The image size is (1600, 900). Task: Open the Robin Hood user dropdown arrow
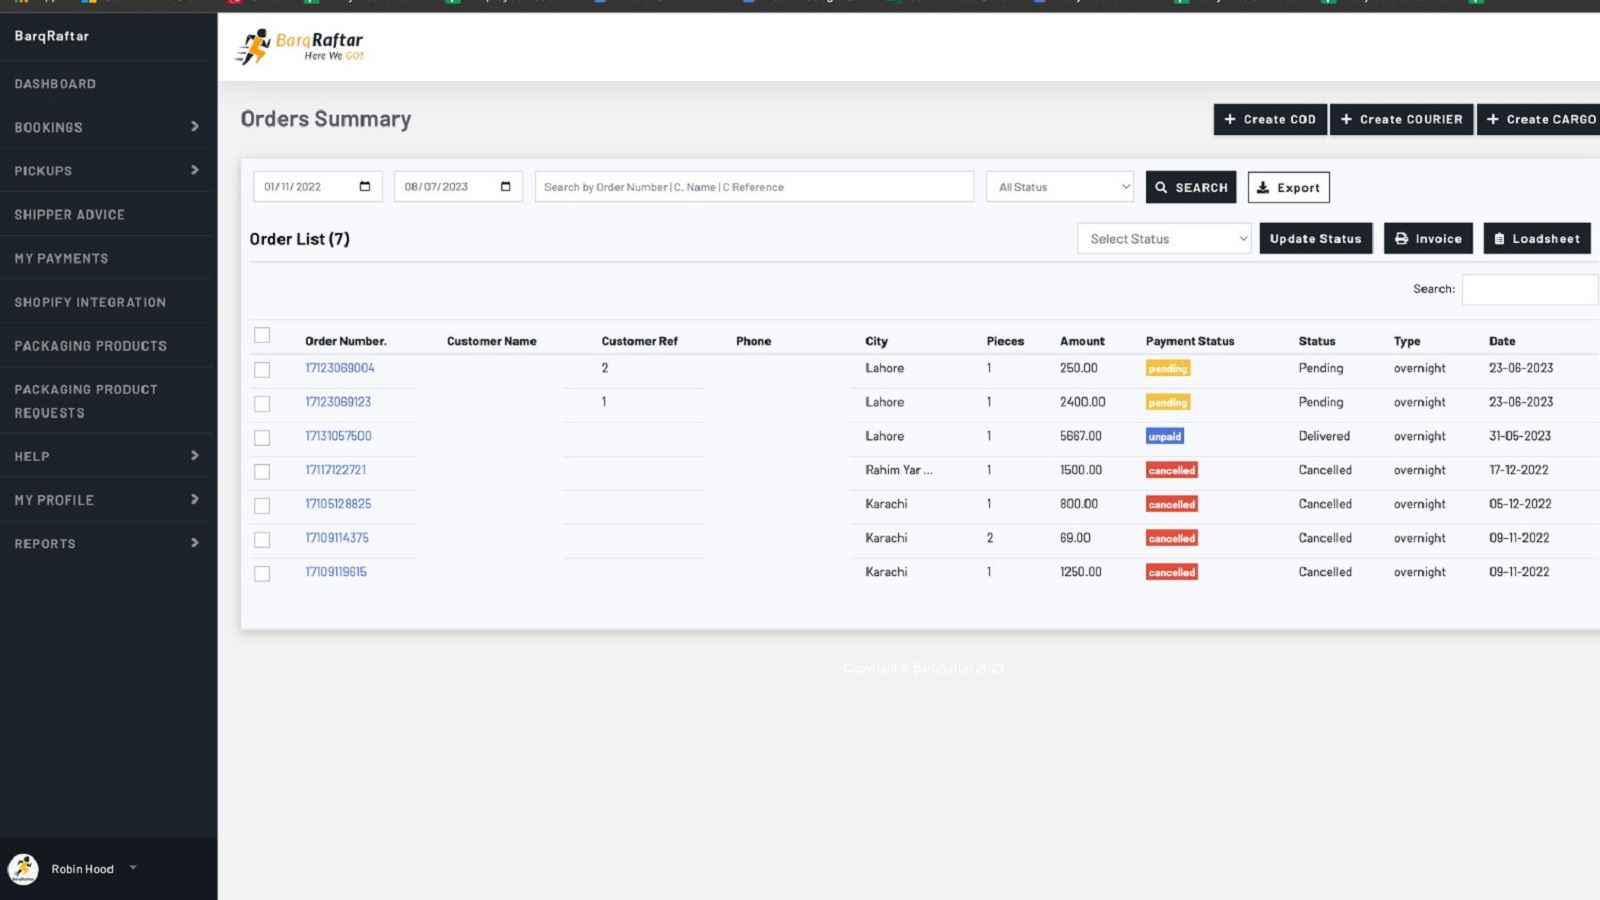pos(133,868)
